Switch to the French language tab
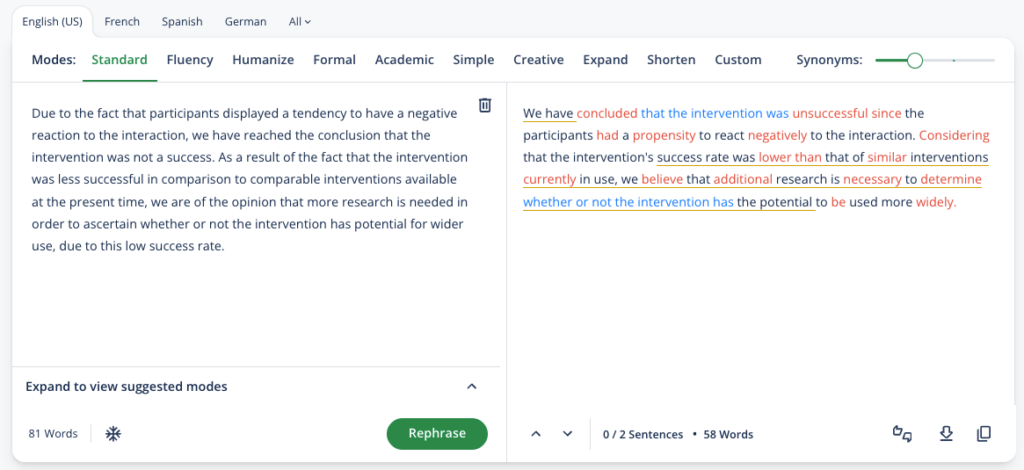The image size is (1024, 470). 122,21
